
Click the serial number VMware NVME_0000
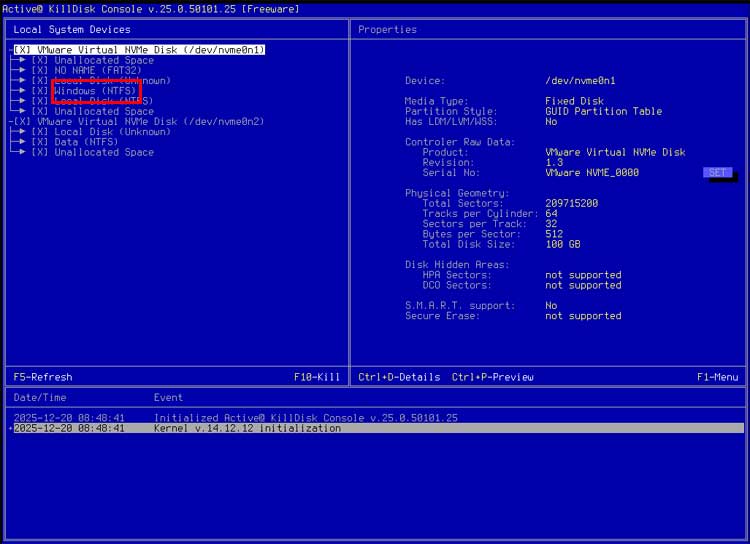tap(592, 173)
